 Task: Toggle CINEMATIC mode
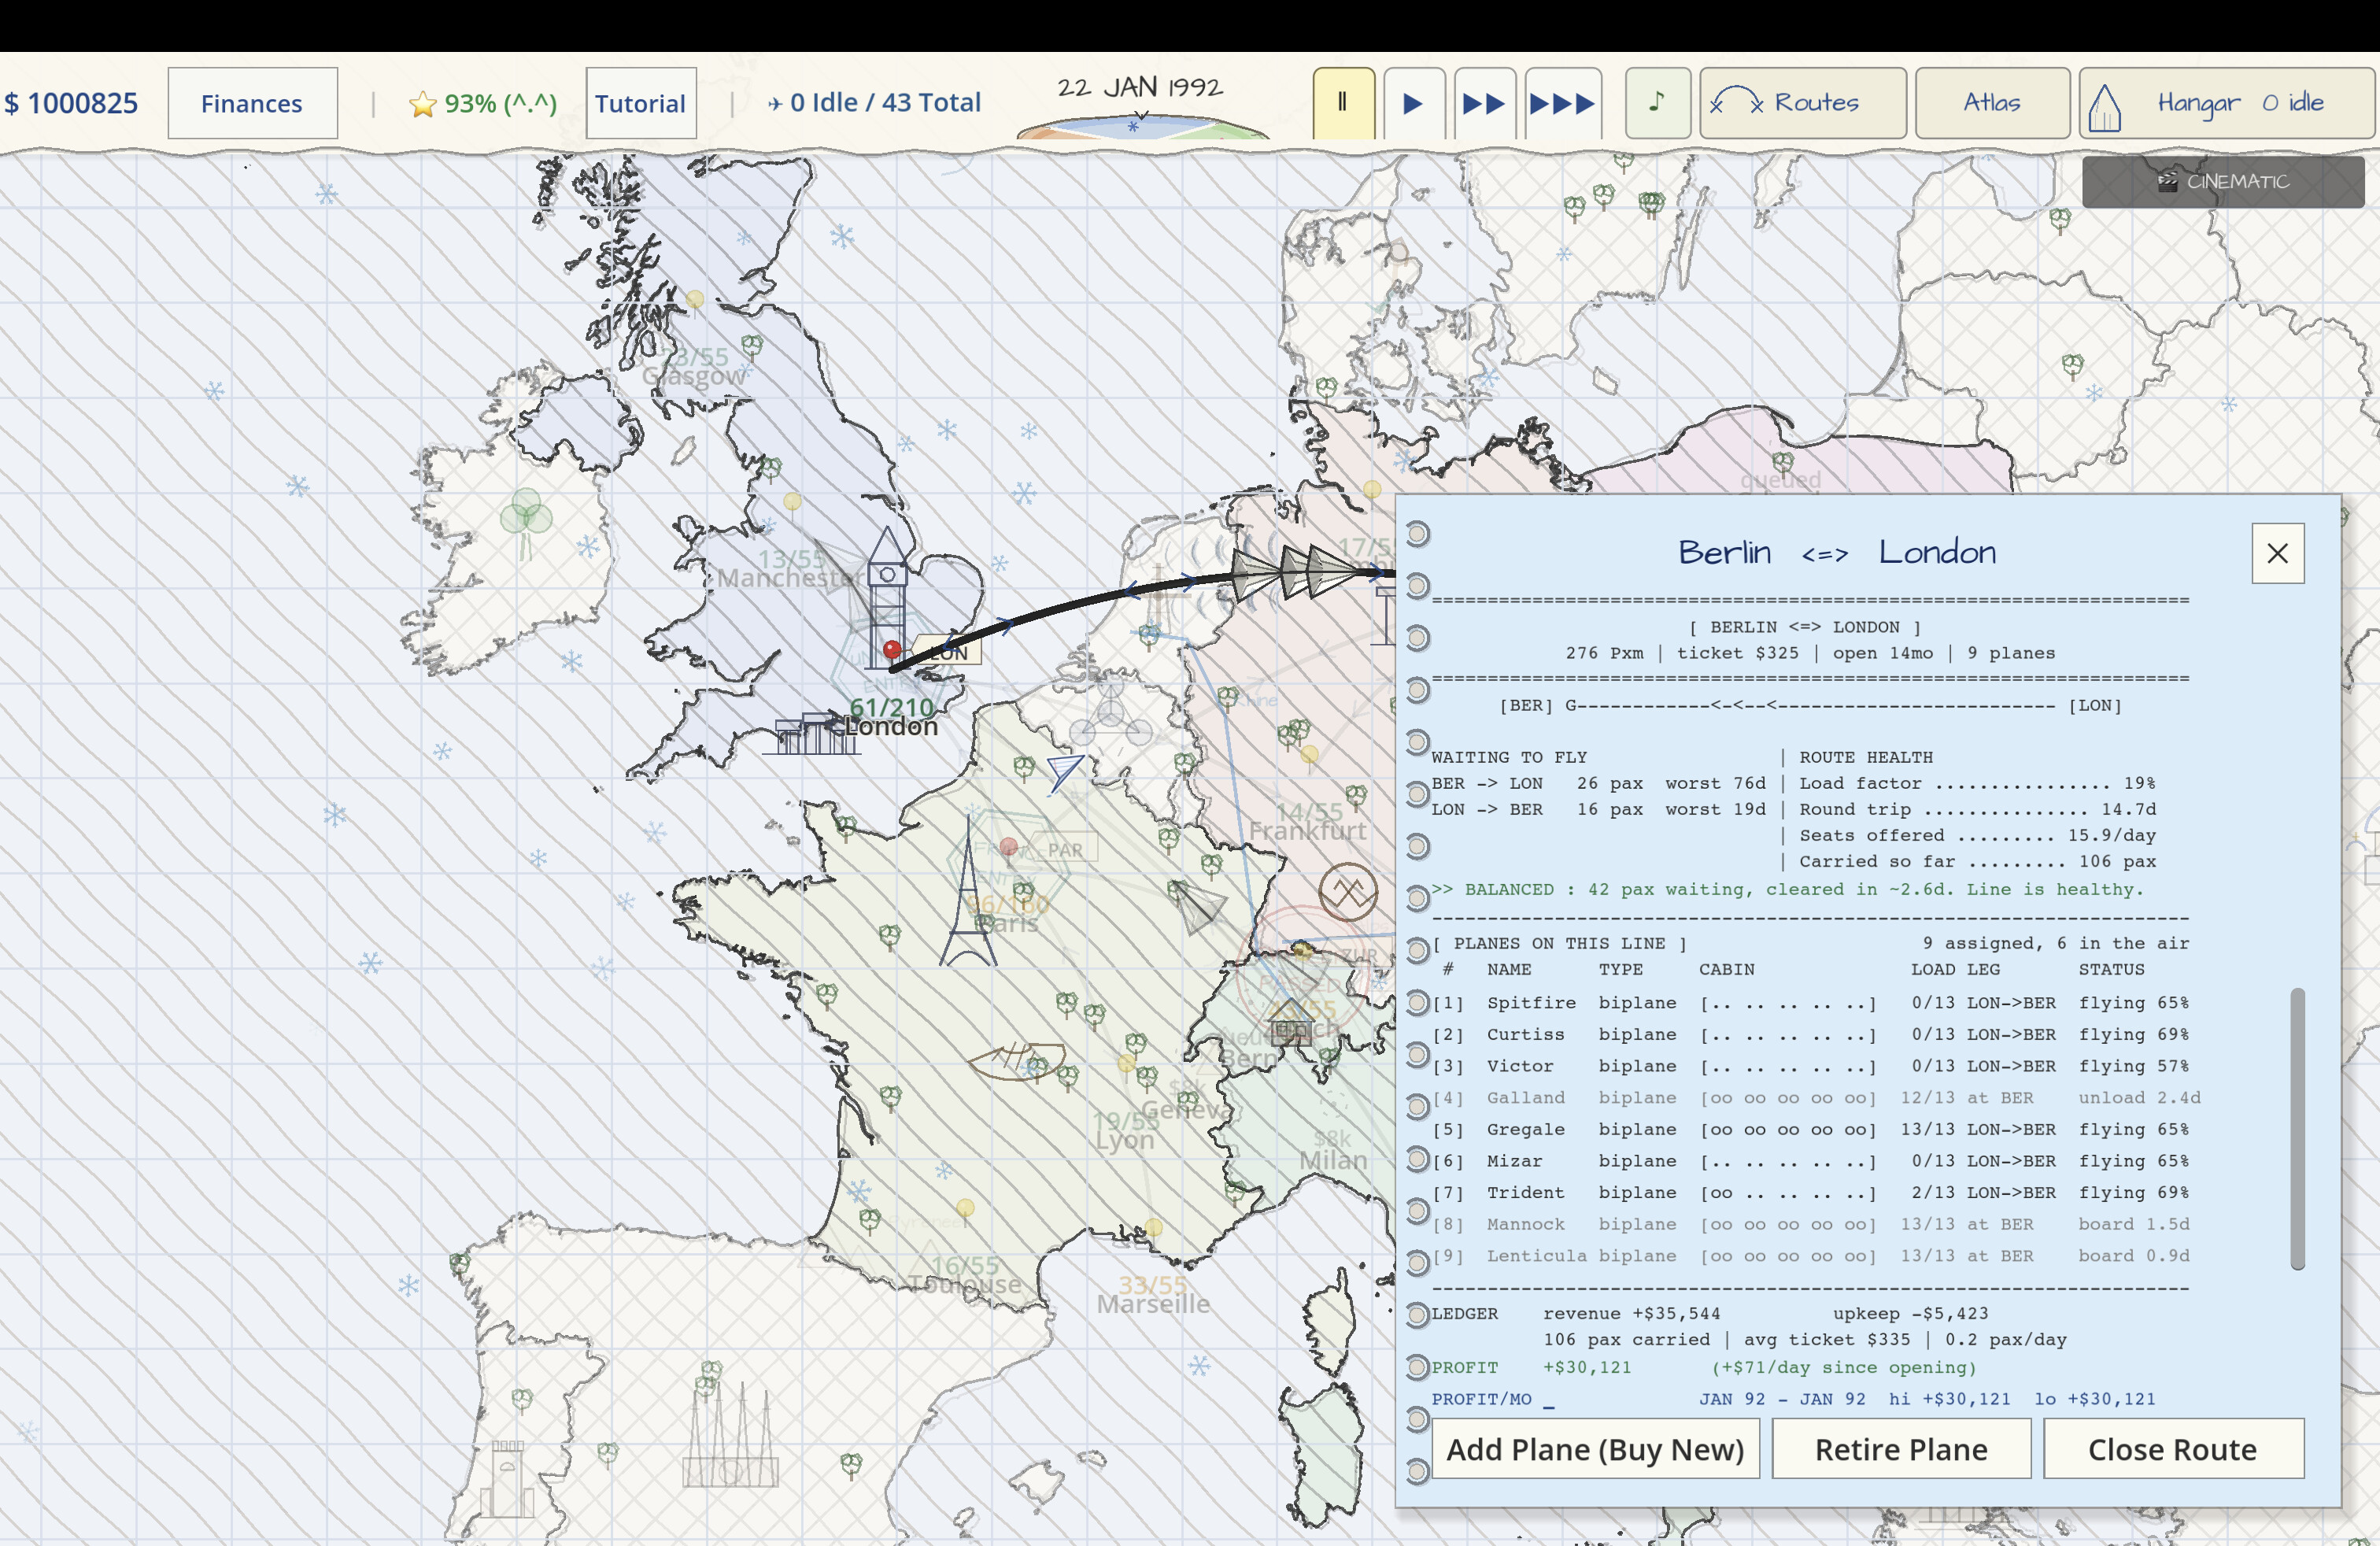click(2222, 182)
